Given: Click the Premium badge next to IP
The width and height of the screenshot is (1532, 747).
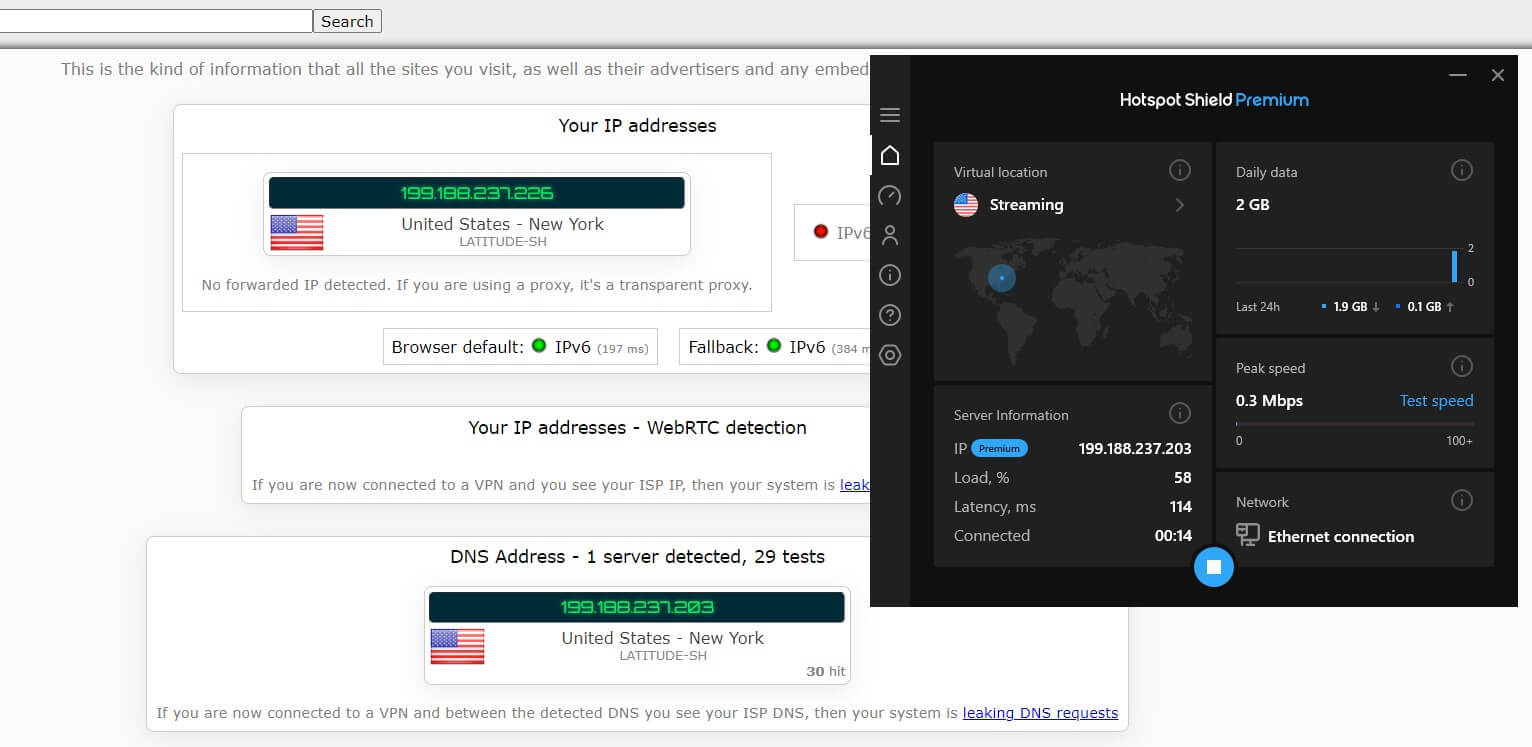Looking at the screenshot, I should [999, 449].
